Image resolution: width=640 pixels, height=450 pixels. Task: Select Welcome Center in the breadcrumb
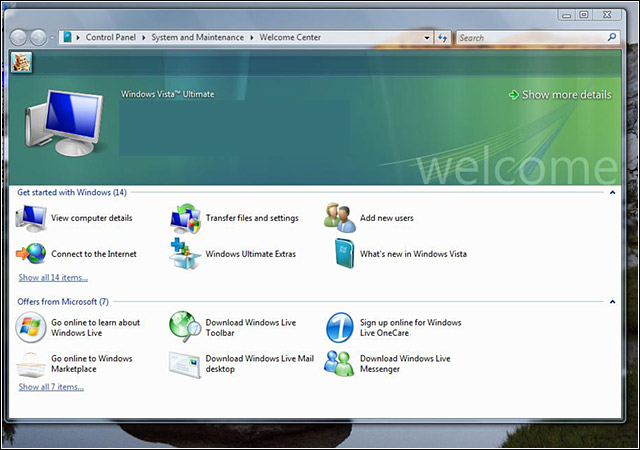click(x=290, y=37)
